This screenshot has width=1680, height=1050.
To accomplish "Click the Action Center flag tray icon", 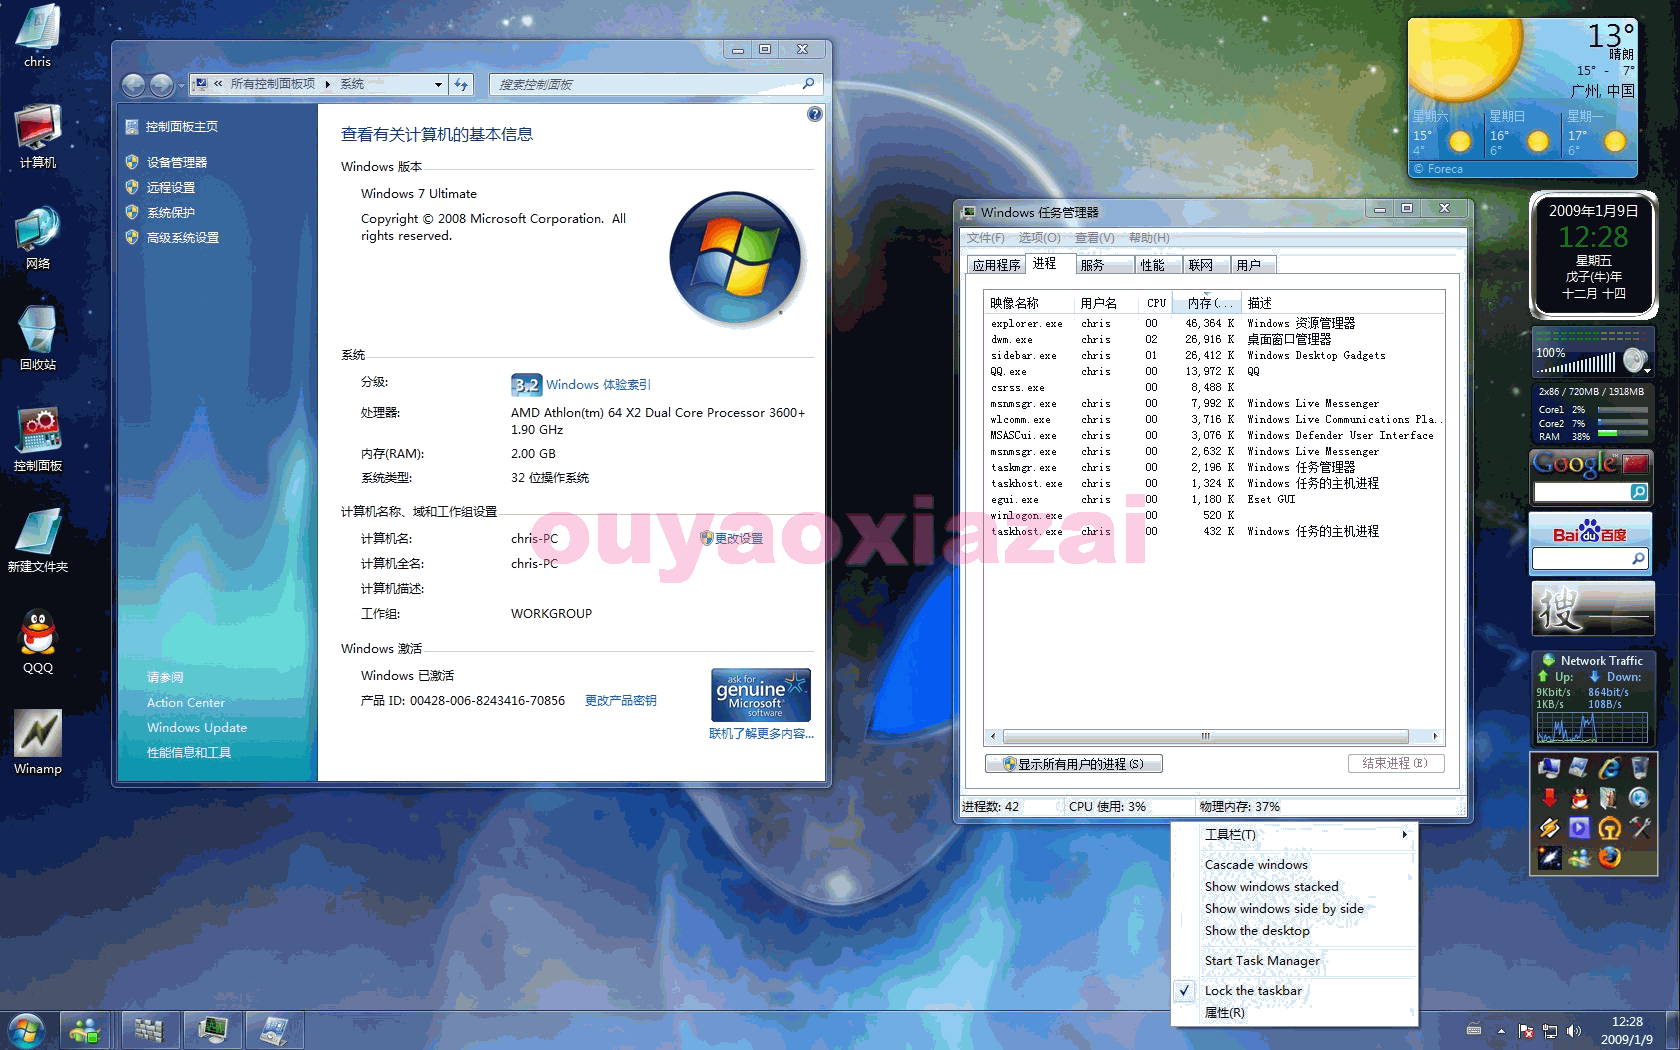I will tap(1526, 1031).
